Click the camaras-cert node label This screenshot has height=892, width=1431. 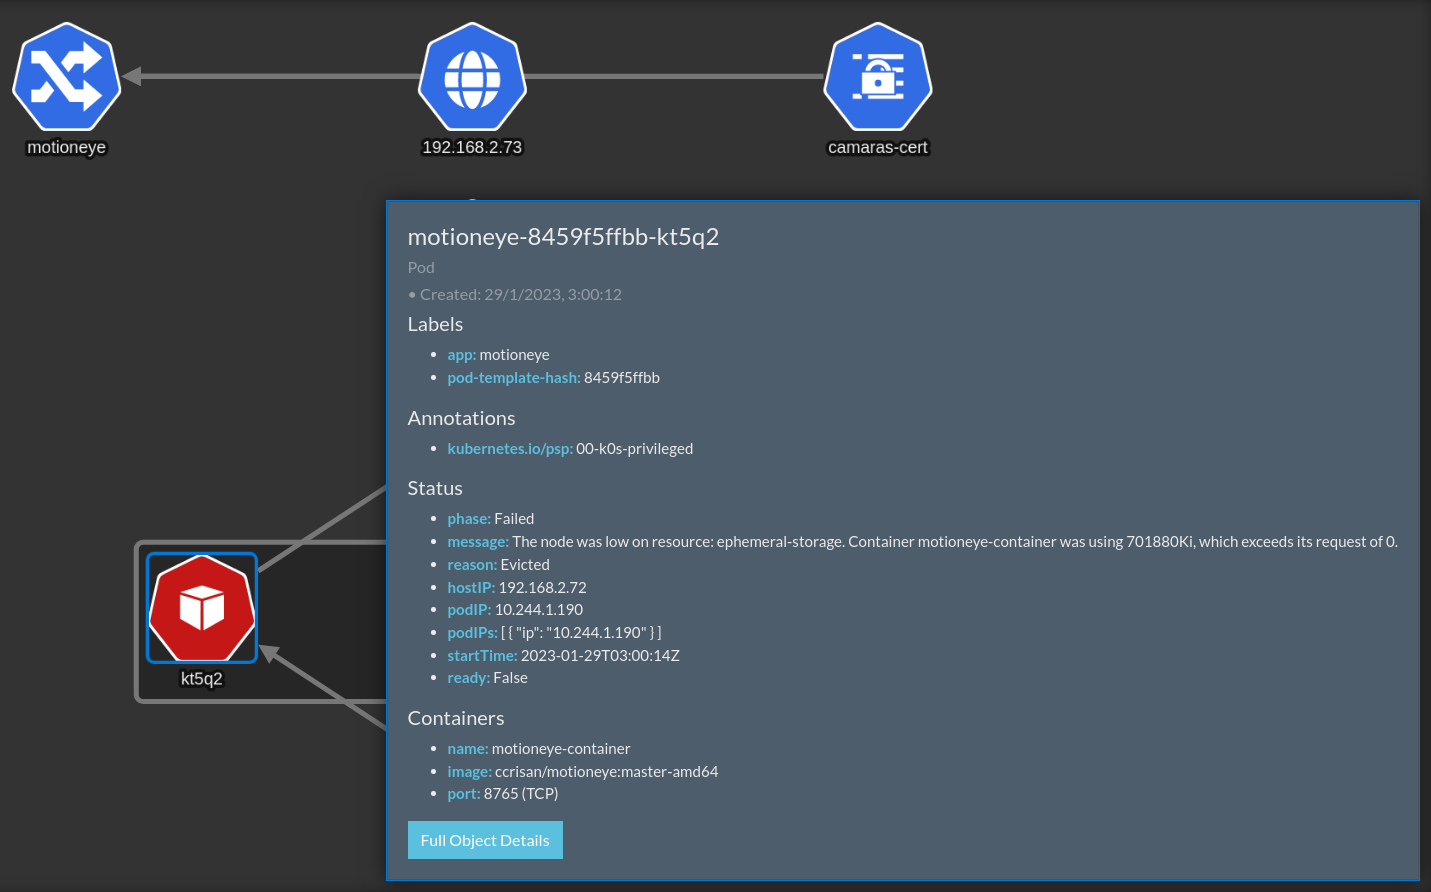(878, 147)
